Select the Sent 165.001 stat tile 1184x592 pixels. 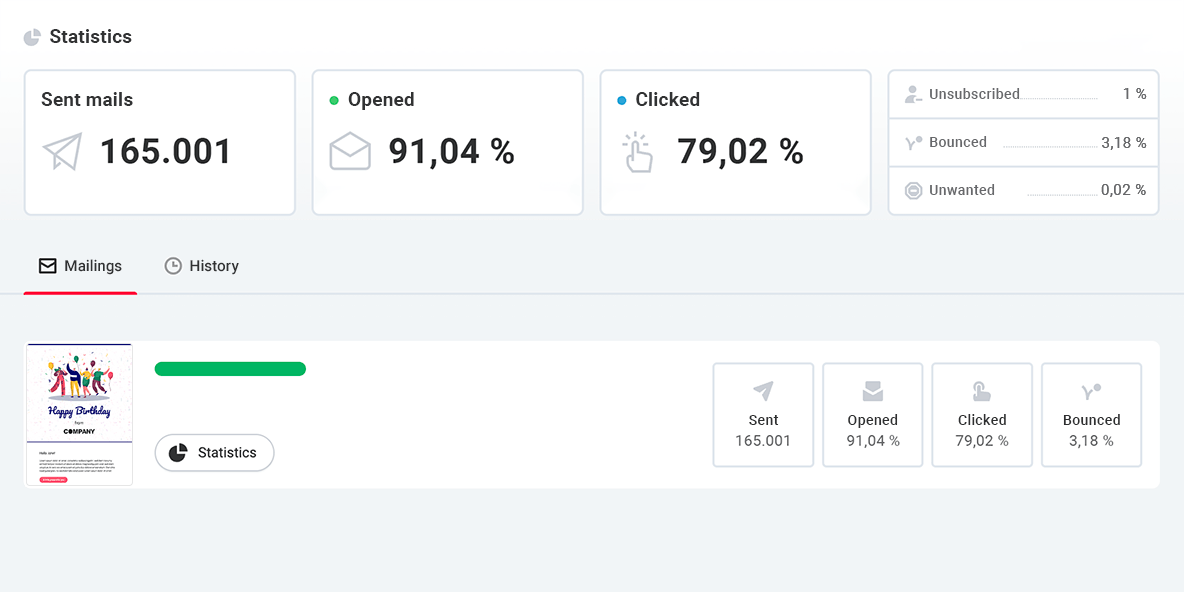tap(762, 415)
